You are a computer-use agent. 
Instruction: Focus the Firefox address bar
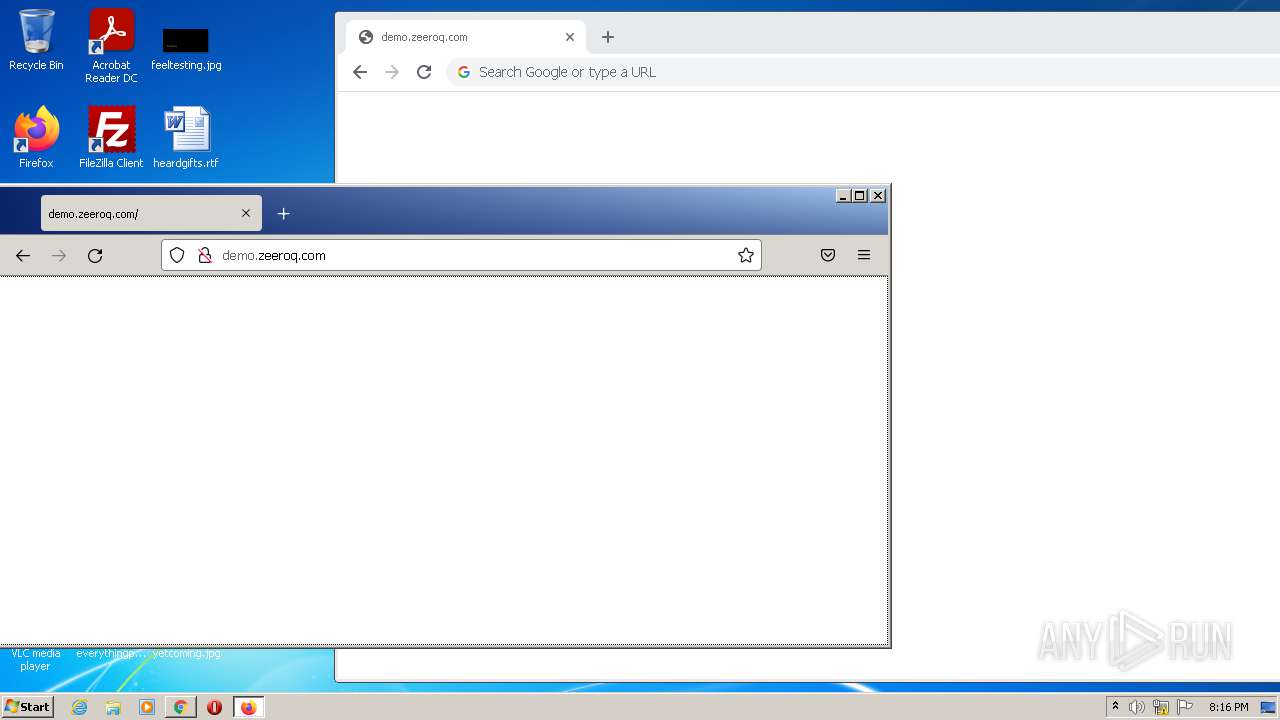coord(461,255)
